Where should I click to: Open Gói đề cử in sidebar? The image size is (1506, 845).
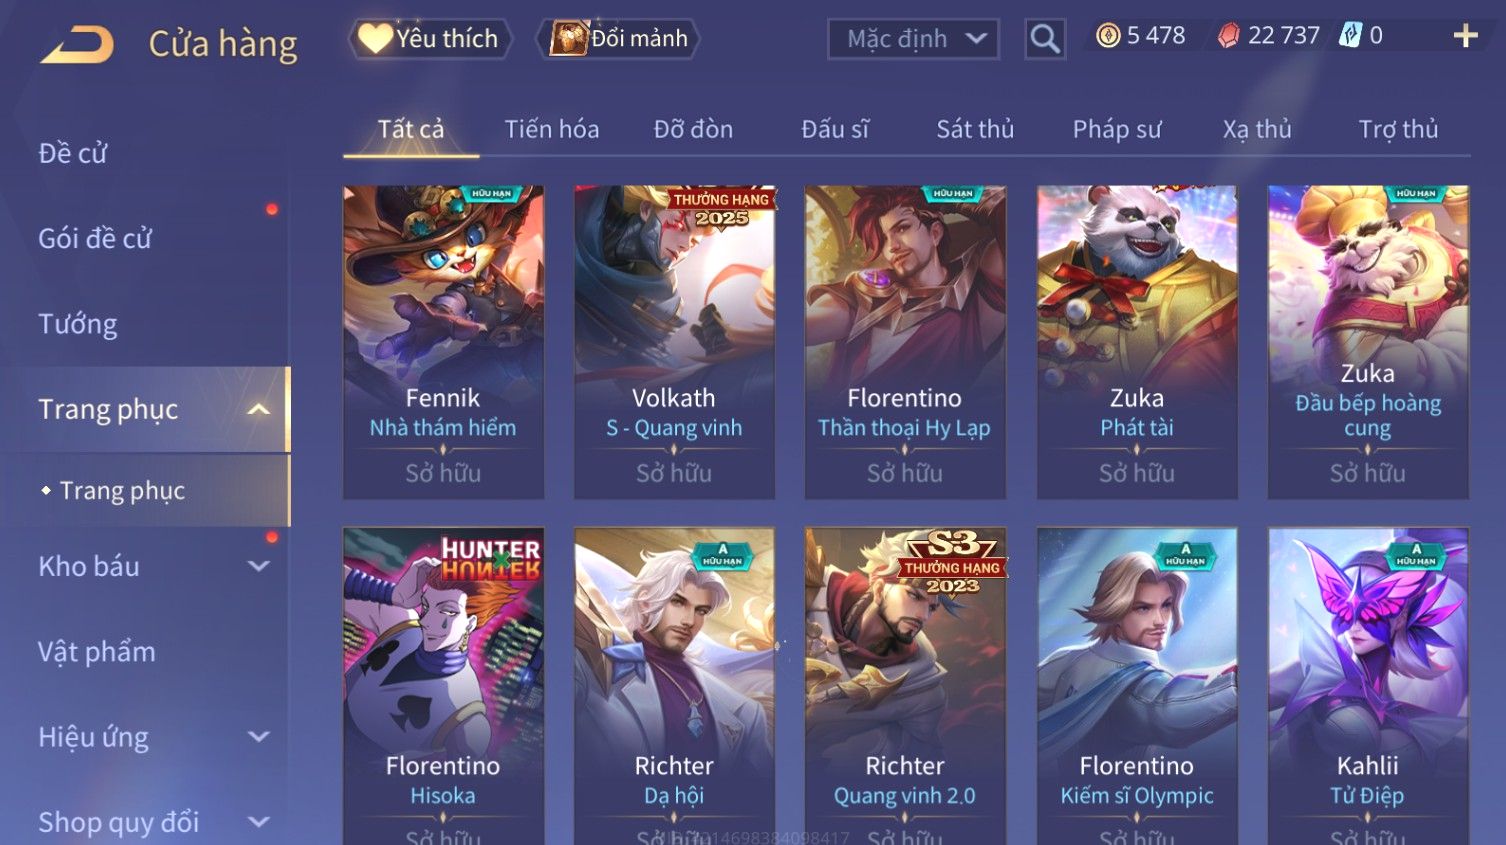95,238
